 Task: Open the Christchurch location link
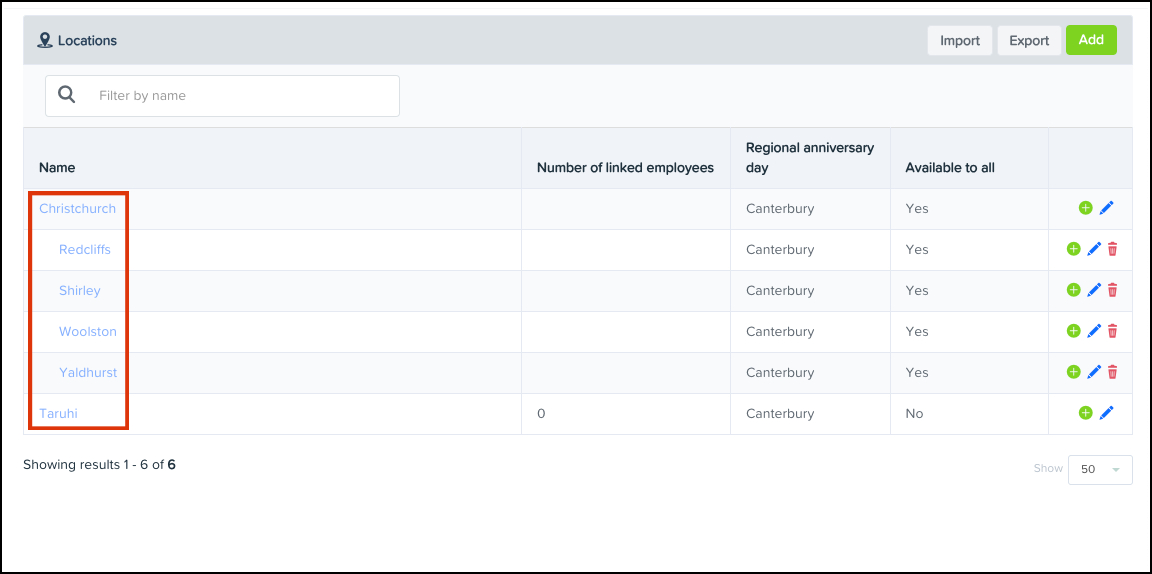[77, 208]
